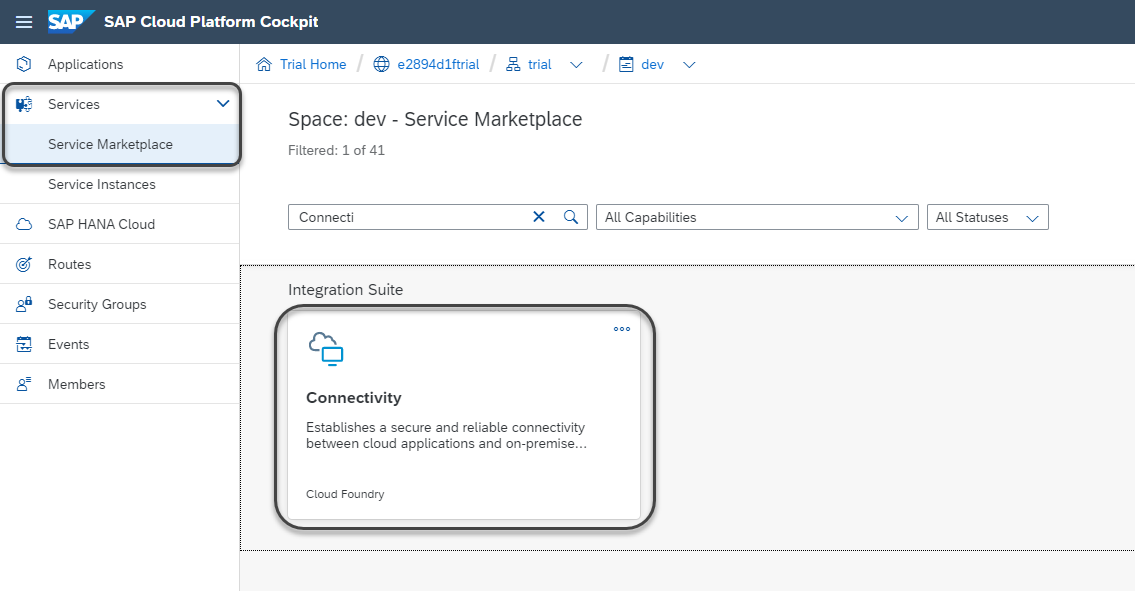Go to Events in the sidebar

119,344
